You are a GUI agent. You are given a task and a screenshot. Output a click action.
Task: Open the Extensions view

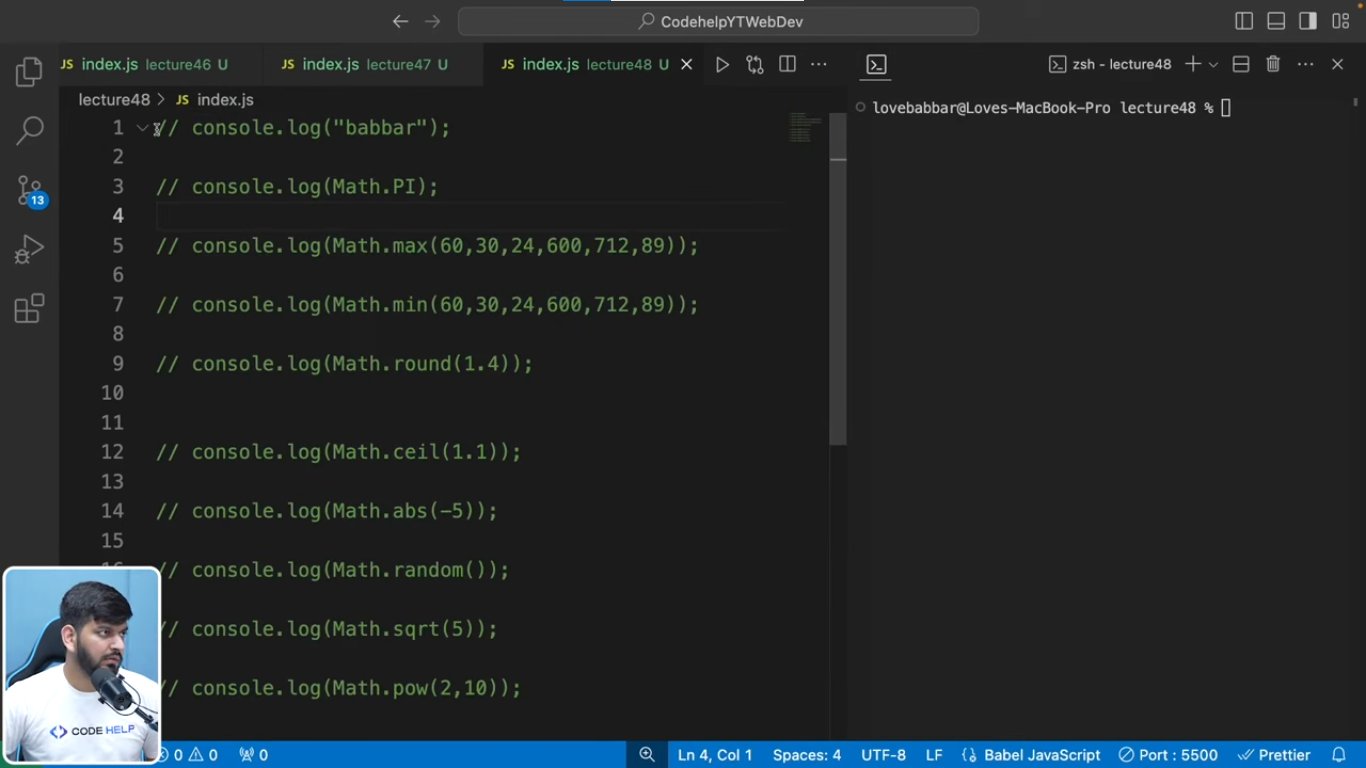pos(29,308)
